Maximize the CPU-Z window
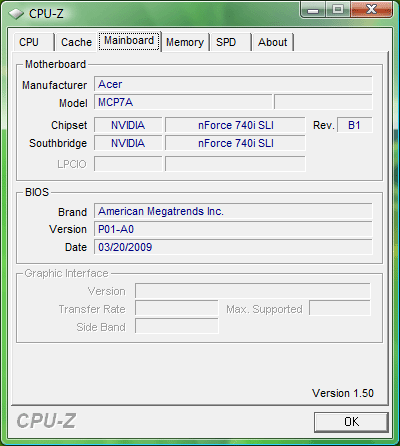Image resolution: width=400 pixels, height=446 pixels. [338, 10]
